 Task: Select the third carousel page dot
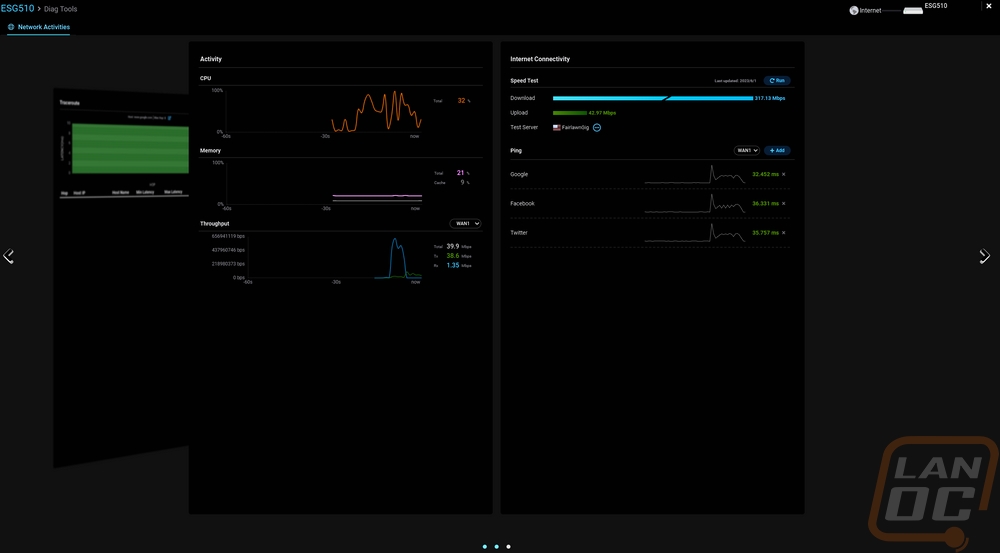tap(508, 547)
